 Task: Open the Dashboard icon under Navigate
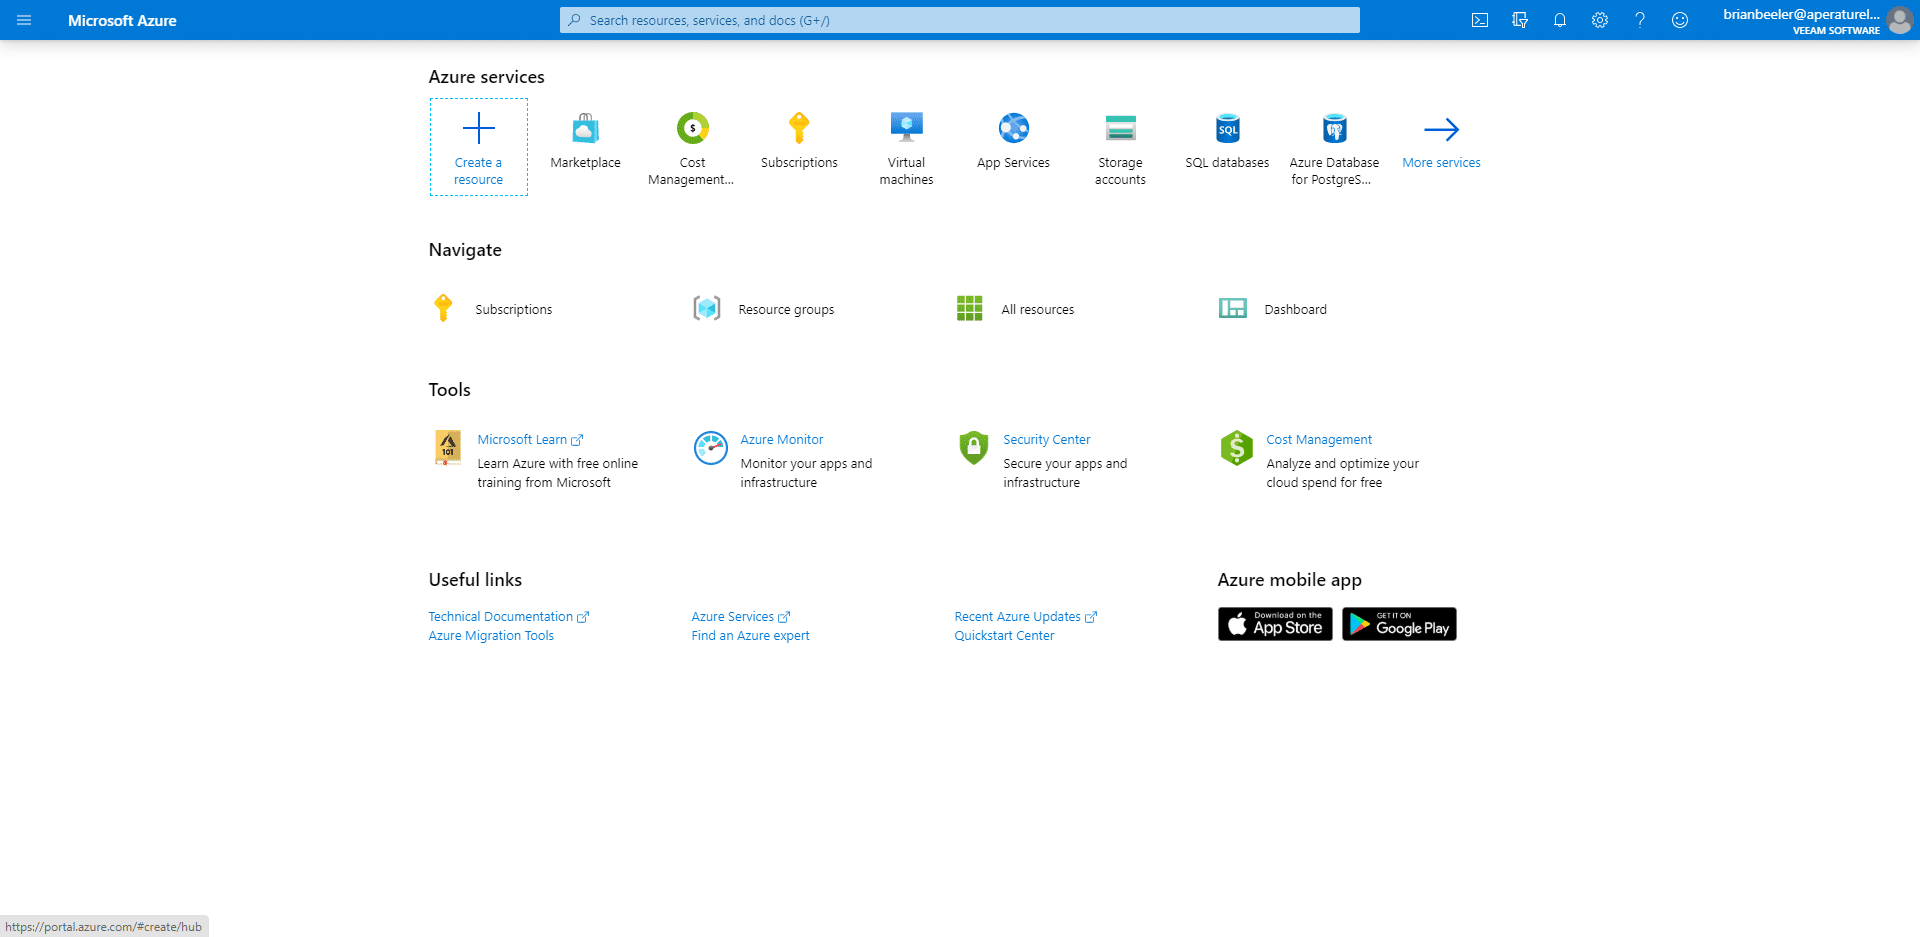pyautogui.click(x=1233, y=308)
